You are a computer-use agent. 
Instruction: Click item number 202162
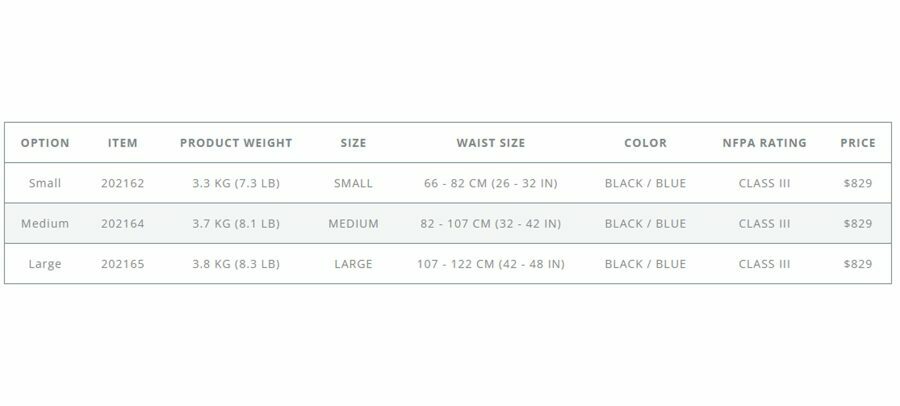pyautogui.click(x=123, y=183)
